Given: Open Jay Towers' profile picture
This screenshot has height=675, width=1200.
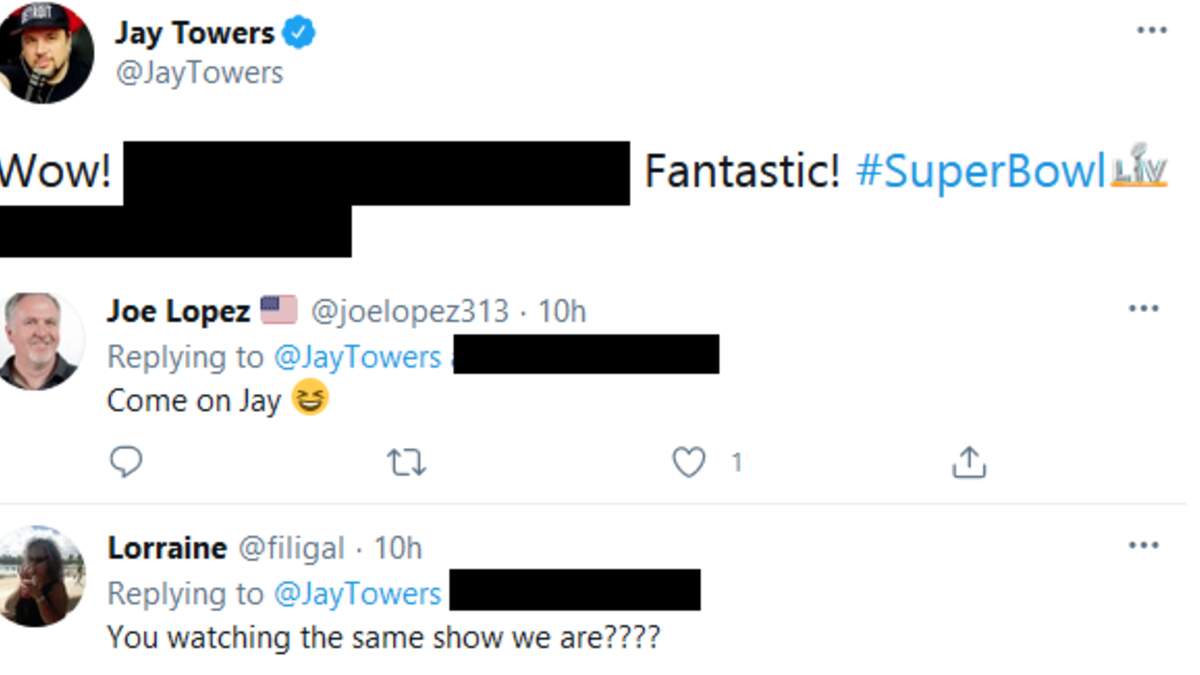Looking at the screenshot, I should click(45, 53).
